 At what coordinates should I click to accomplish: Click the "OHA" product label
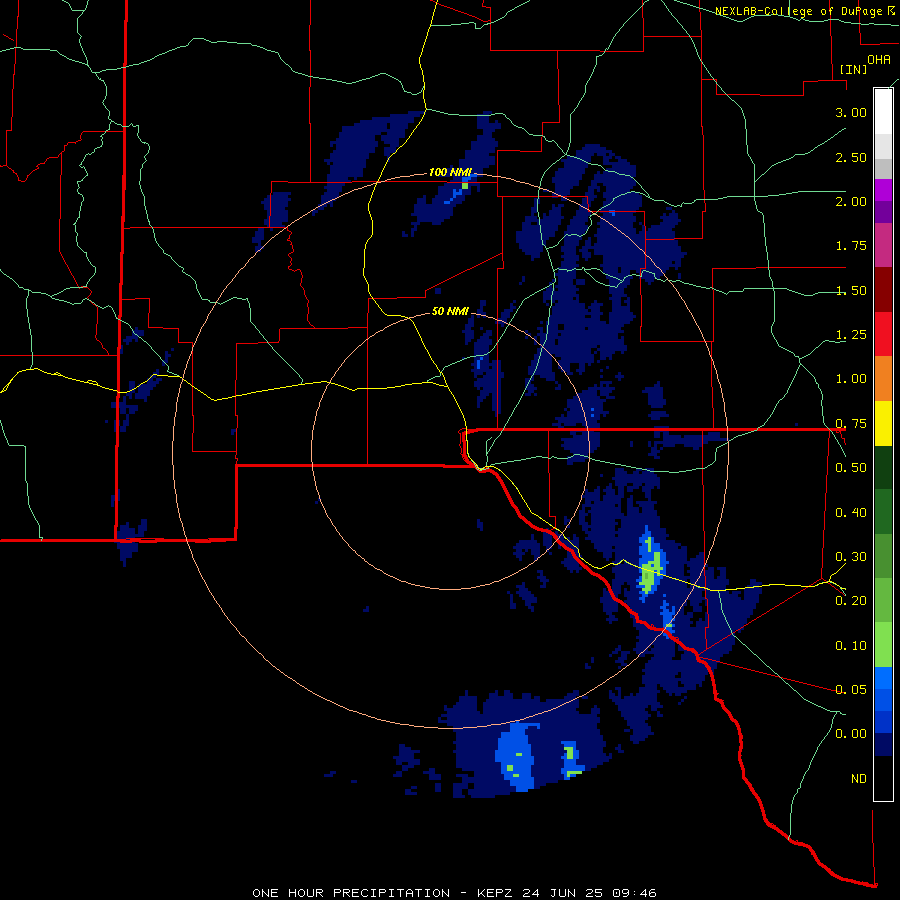879,59
